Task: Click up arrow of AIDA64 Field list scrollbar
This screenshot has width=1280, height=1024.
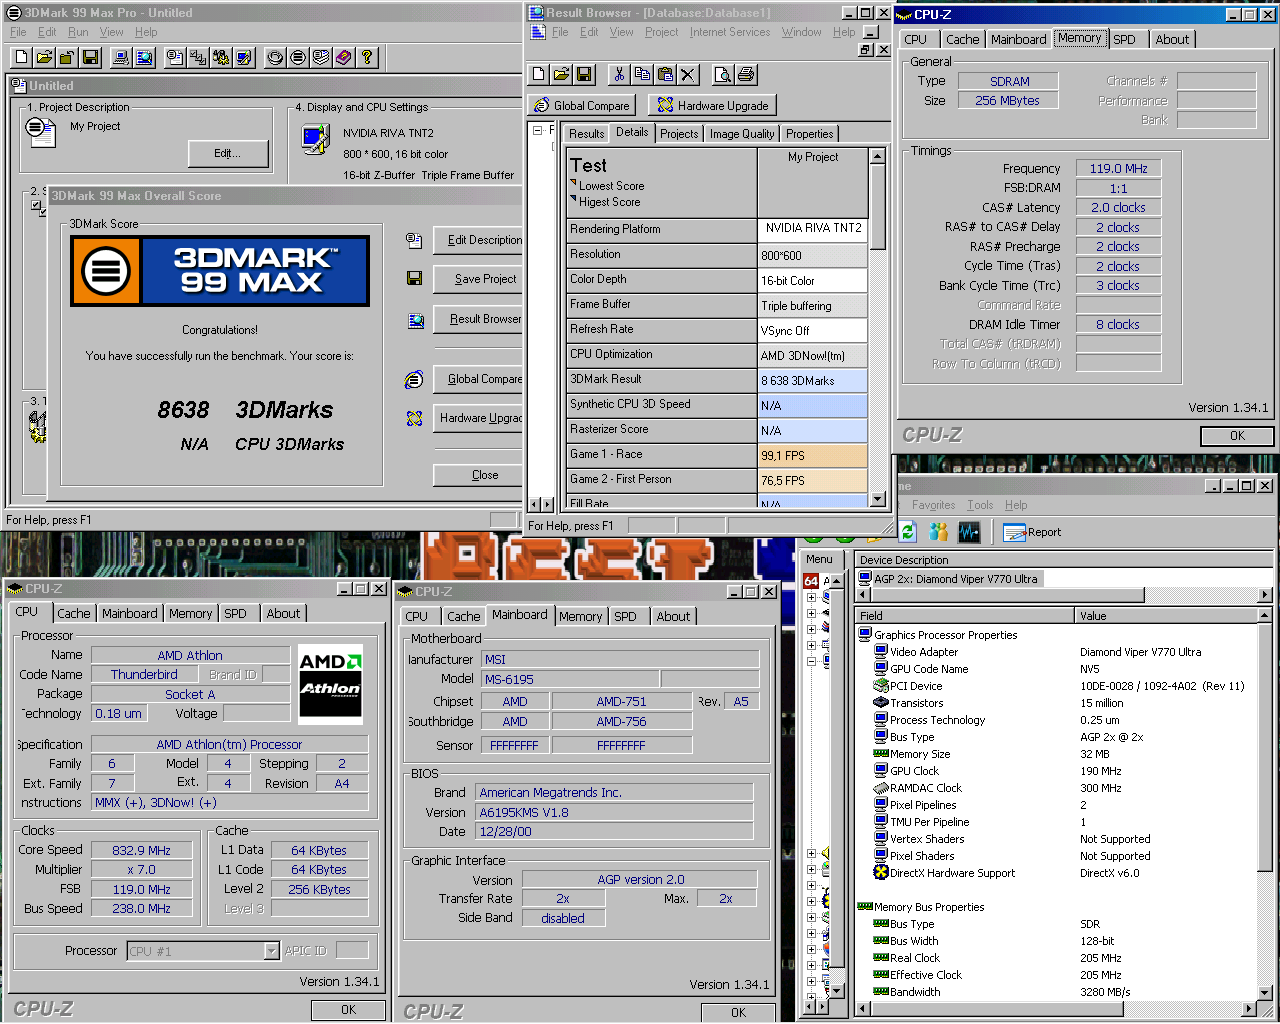Action: 1265,615
